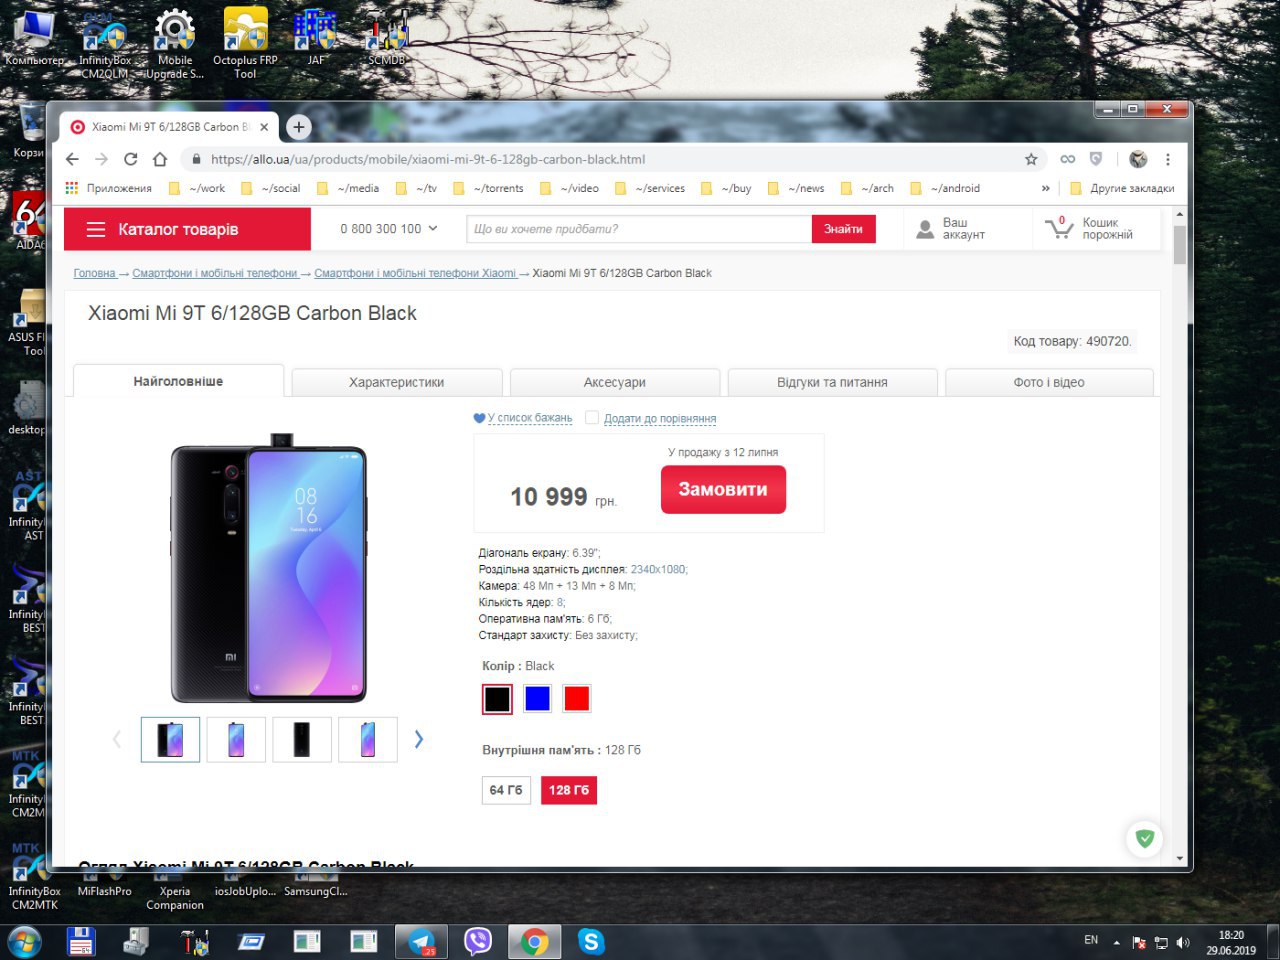Select the first phone thumbnail image

(x=170, y=739)
